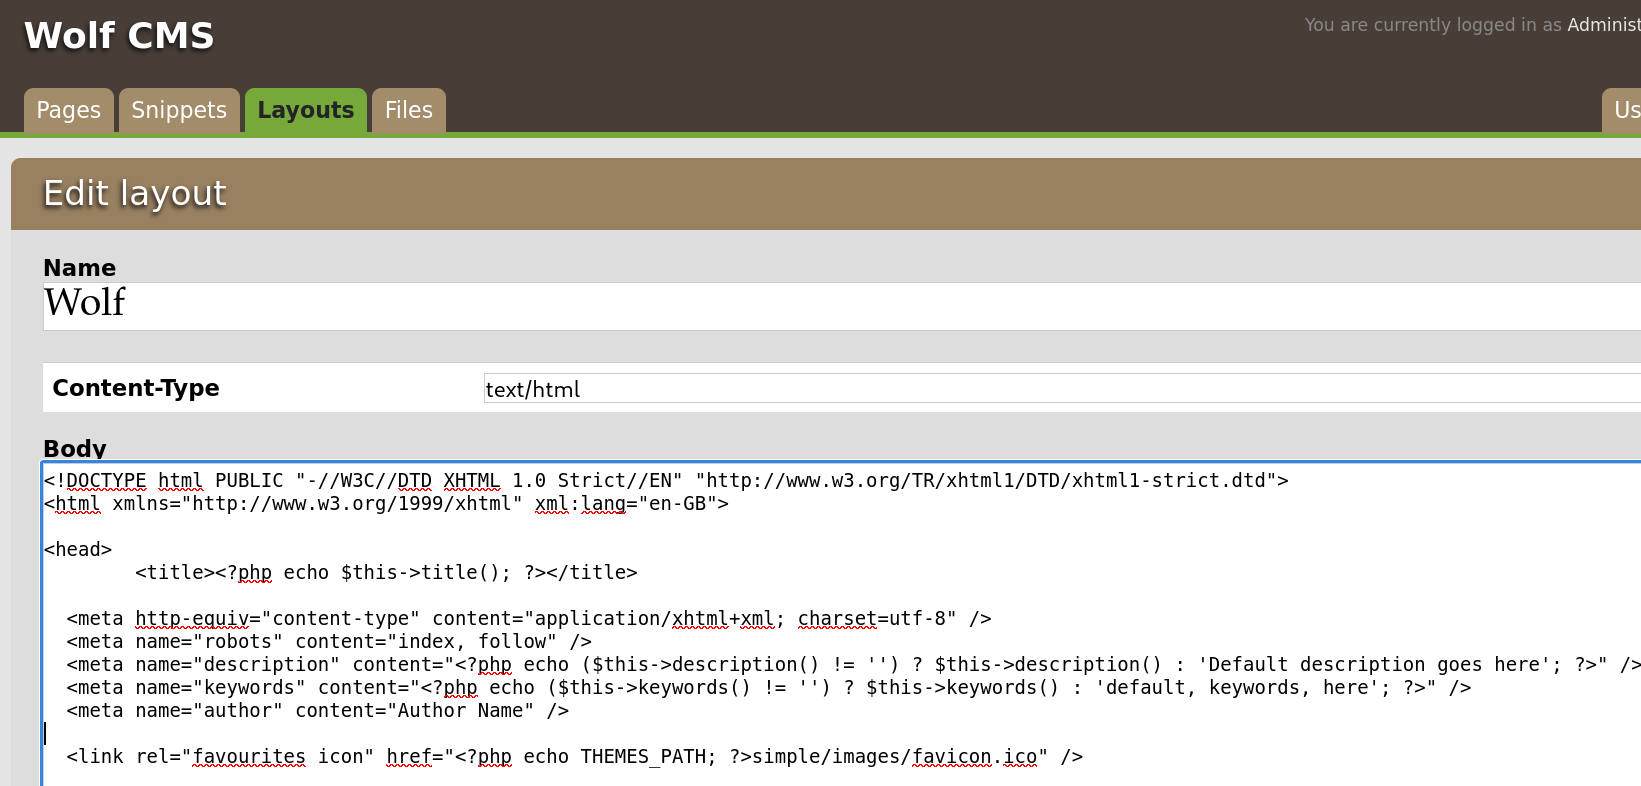Click the meta robots line in Body
The image size is (1641, 786).
(x=329, y=642)
